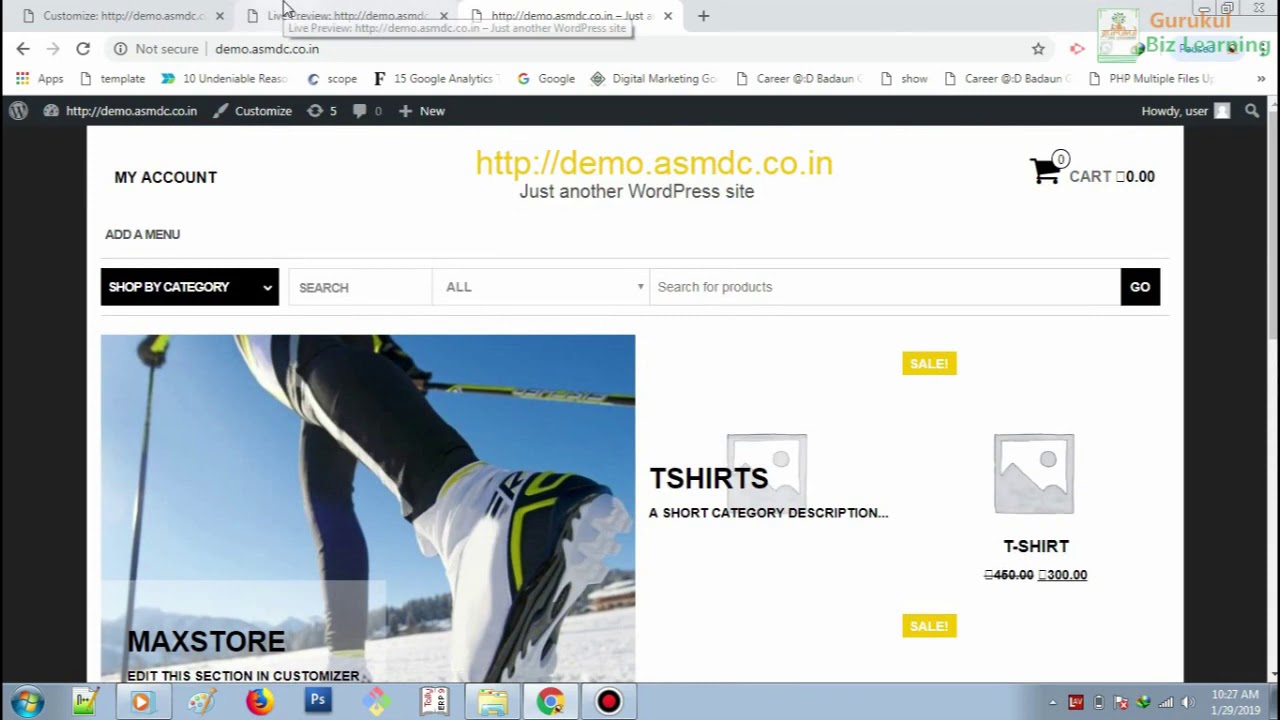1280x720 pixels.
Task: Open the Windows Start button
Action: 27,701
